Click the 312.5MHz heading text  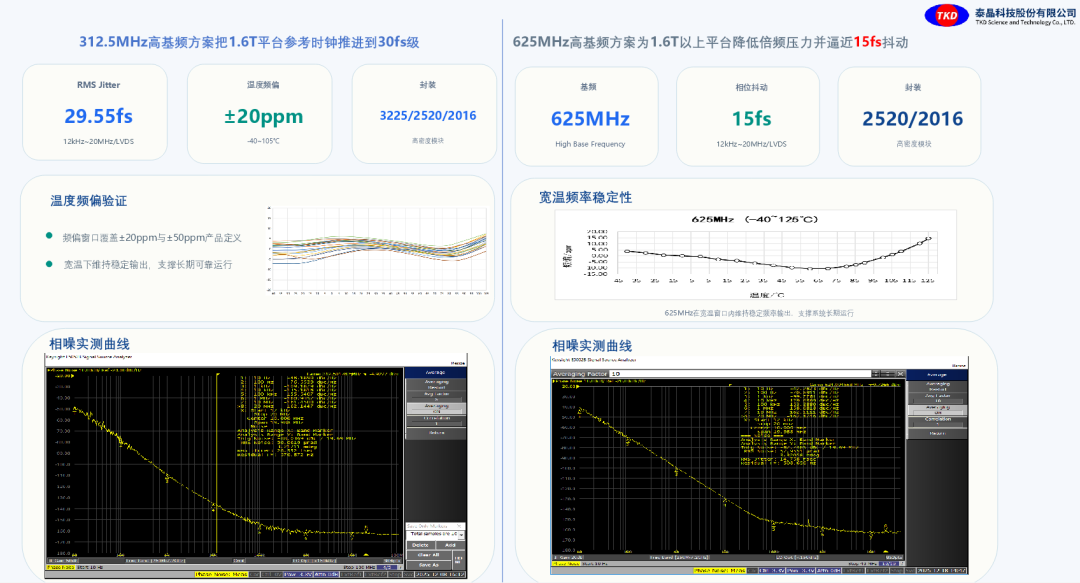pyautogui.click(x=249, y=42)
